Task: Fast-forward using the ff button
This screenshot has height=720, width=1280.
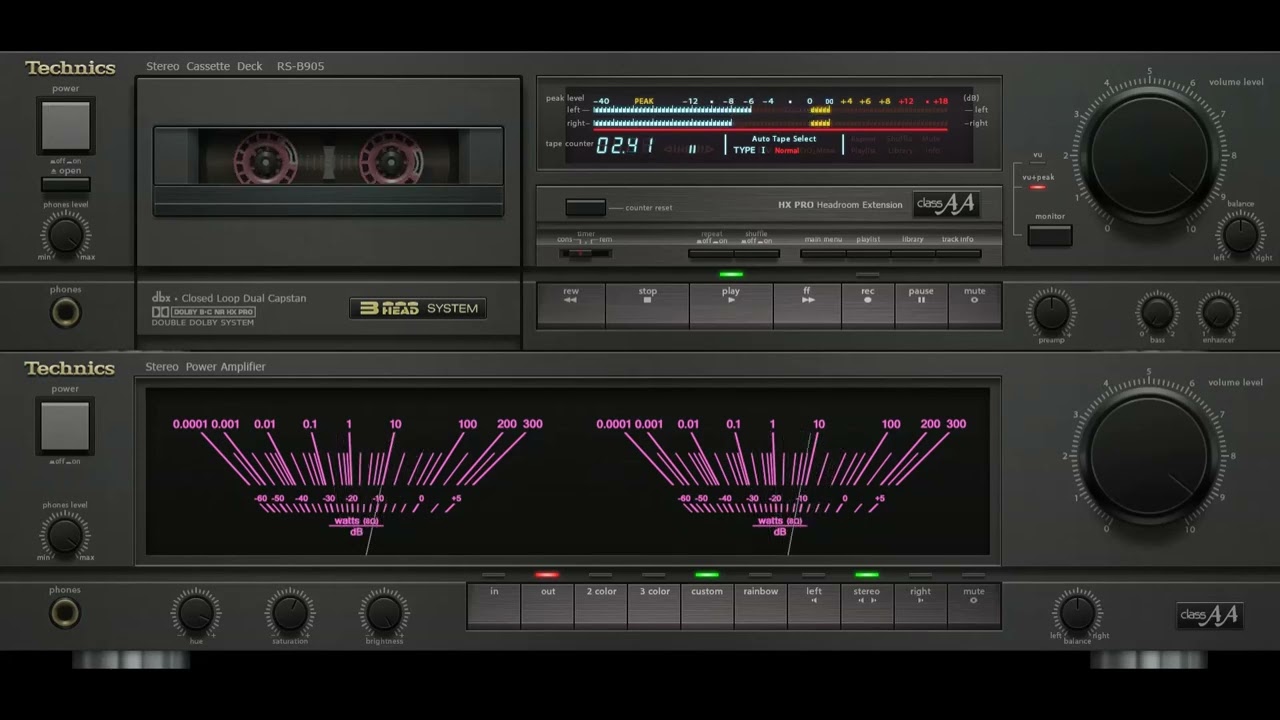Action: (x=807, y=305)
